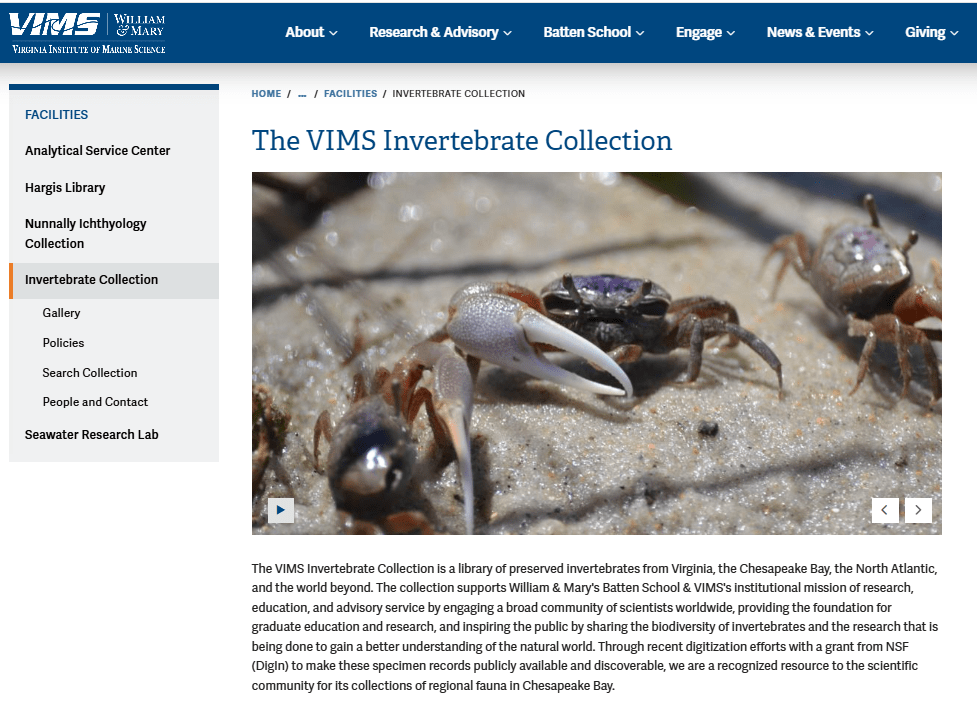Select Invertebrate Collection in sidebar

tap(91, 280)
